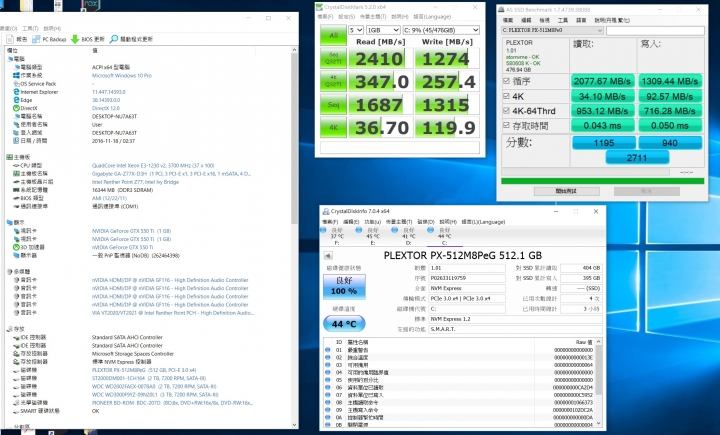This screenshot has height=435, width=720.
Task: Click the driver update magnifier icon
Action: (x=114, y=39)
